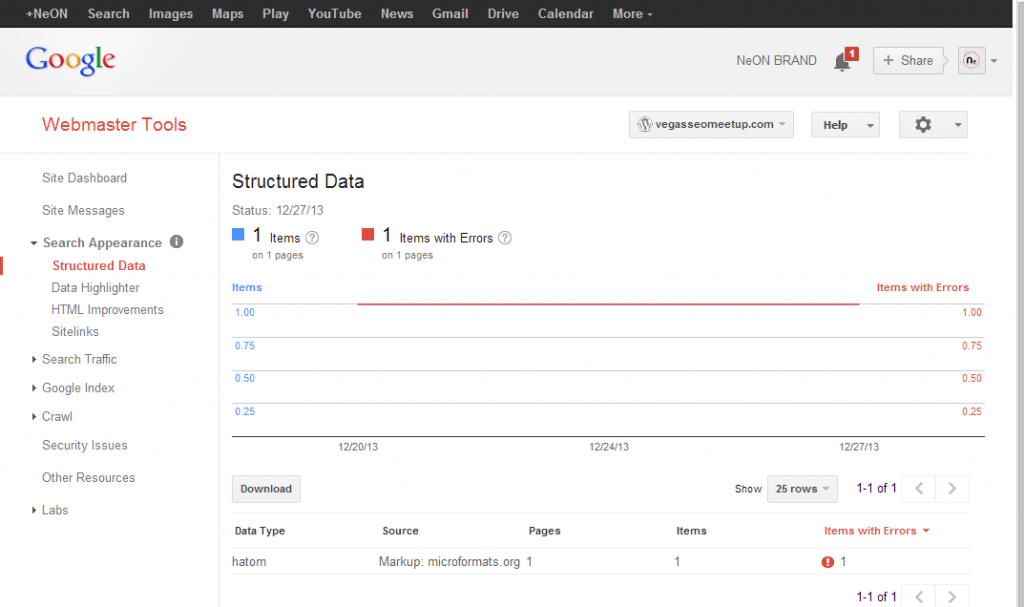This screenshot has height=607, width=1024.
Task: Click the red Items with Errors square
Action: click(x=368, y=235)
